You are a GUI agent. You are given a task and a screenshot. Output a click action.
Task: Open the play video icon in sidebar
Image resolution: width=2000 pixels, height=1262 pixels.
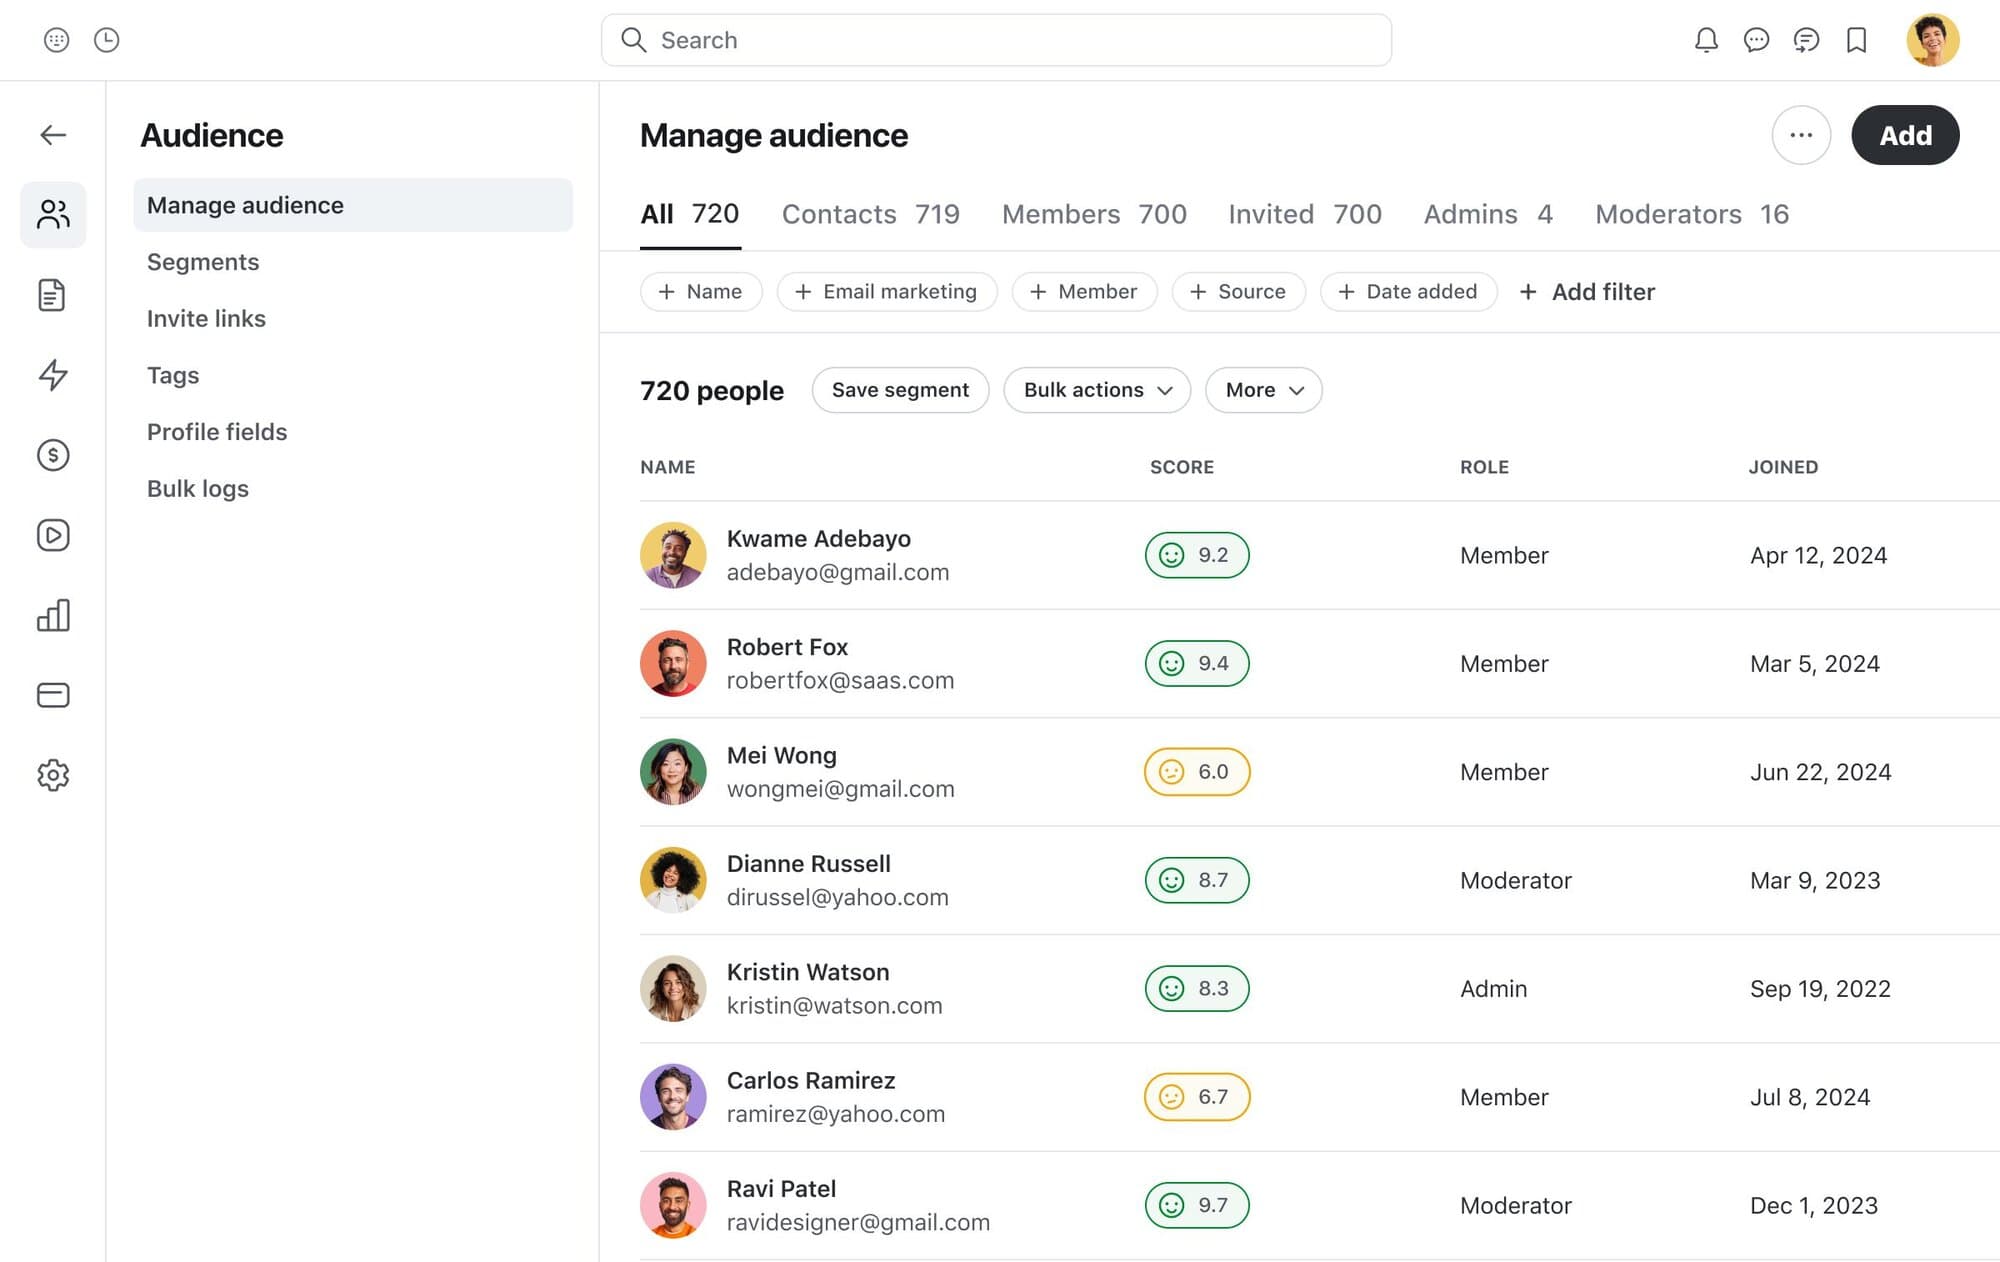coord(53,535)
